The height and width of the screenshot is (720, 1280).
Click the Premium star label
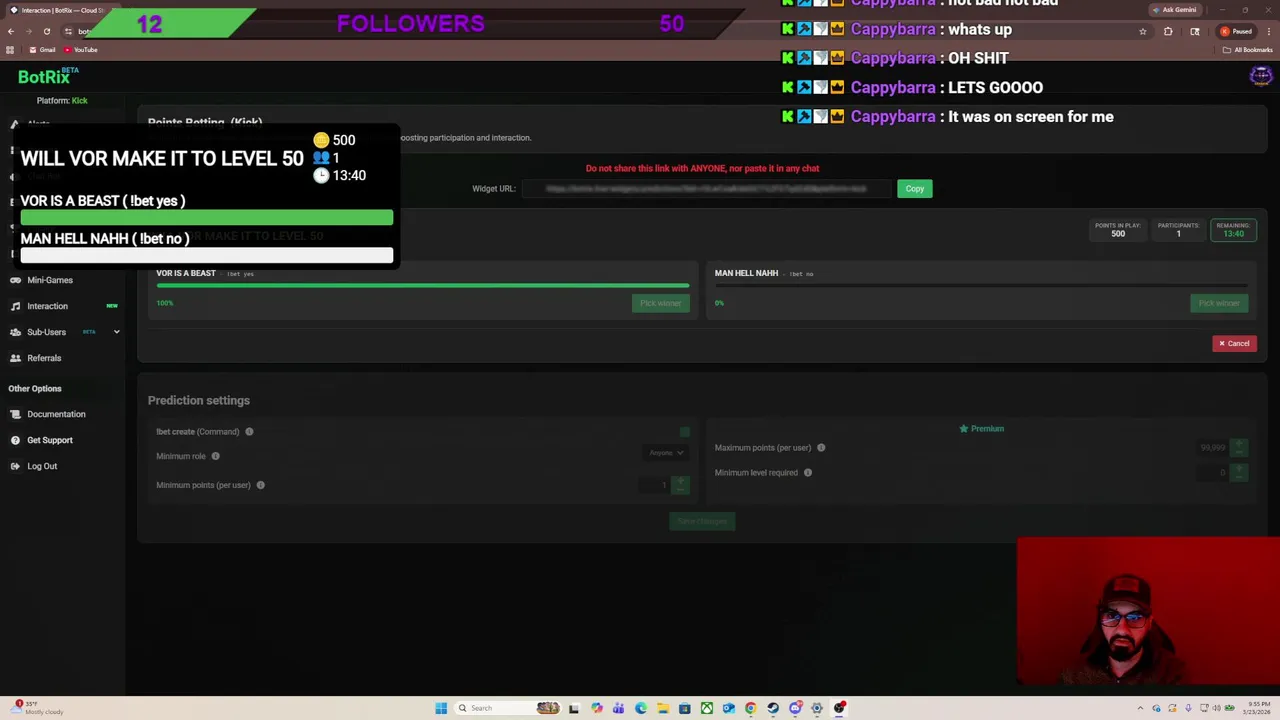[x=981, y=429]
